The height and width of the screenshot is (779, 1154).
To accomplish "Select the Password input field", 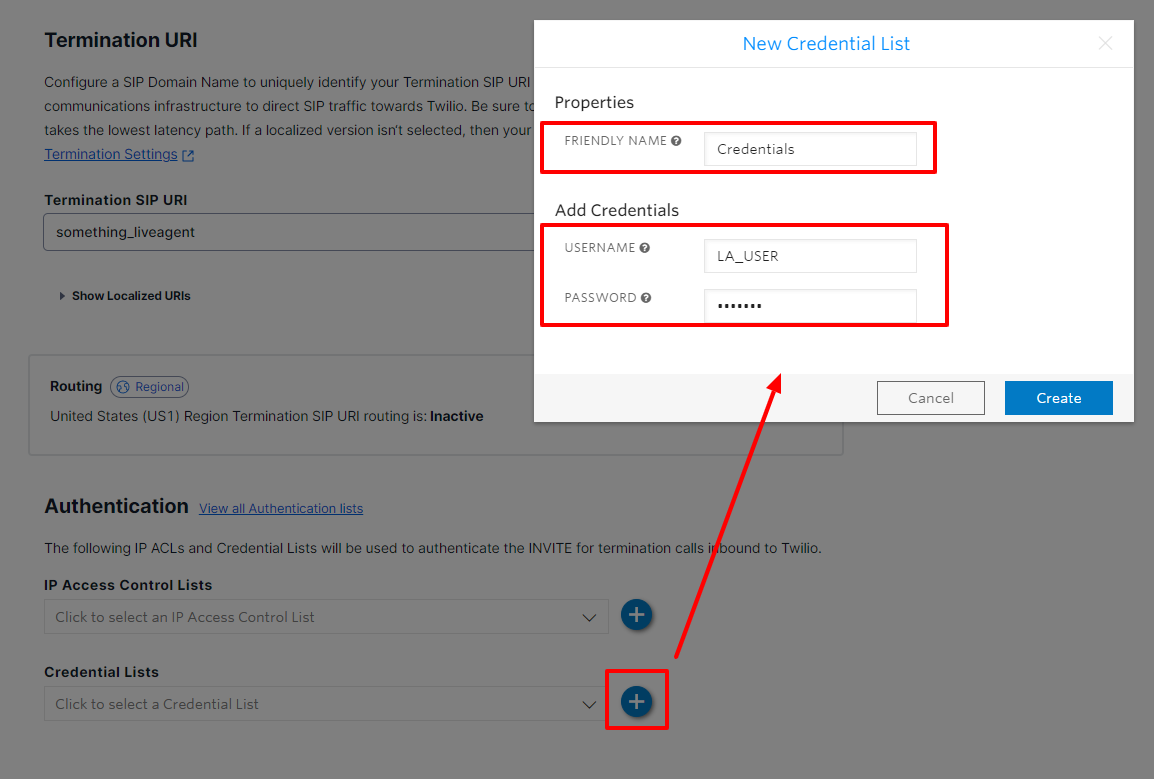I will coord(810,306).
